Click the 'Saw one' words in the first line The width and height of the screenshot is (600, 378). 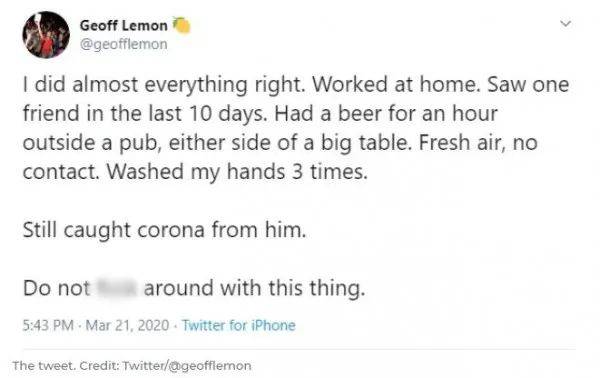pos(528,84)
